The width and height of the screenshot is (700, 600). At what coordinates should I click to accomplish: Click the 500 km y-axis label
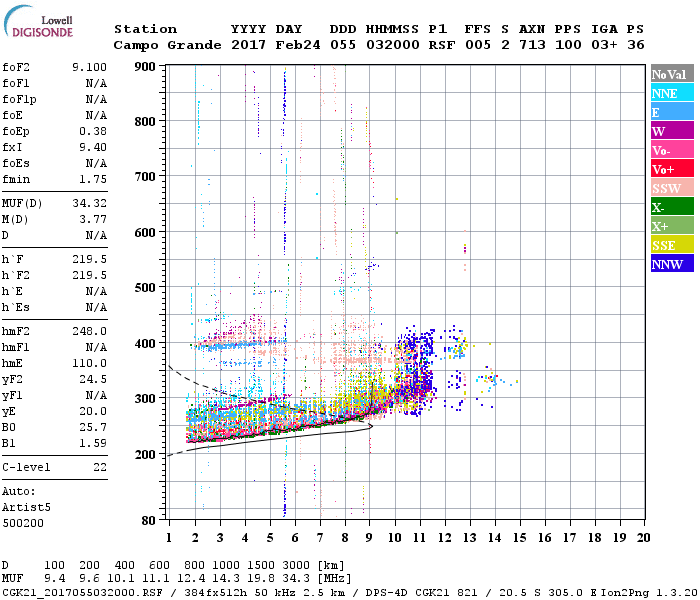pos(145,288)
